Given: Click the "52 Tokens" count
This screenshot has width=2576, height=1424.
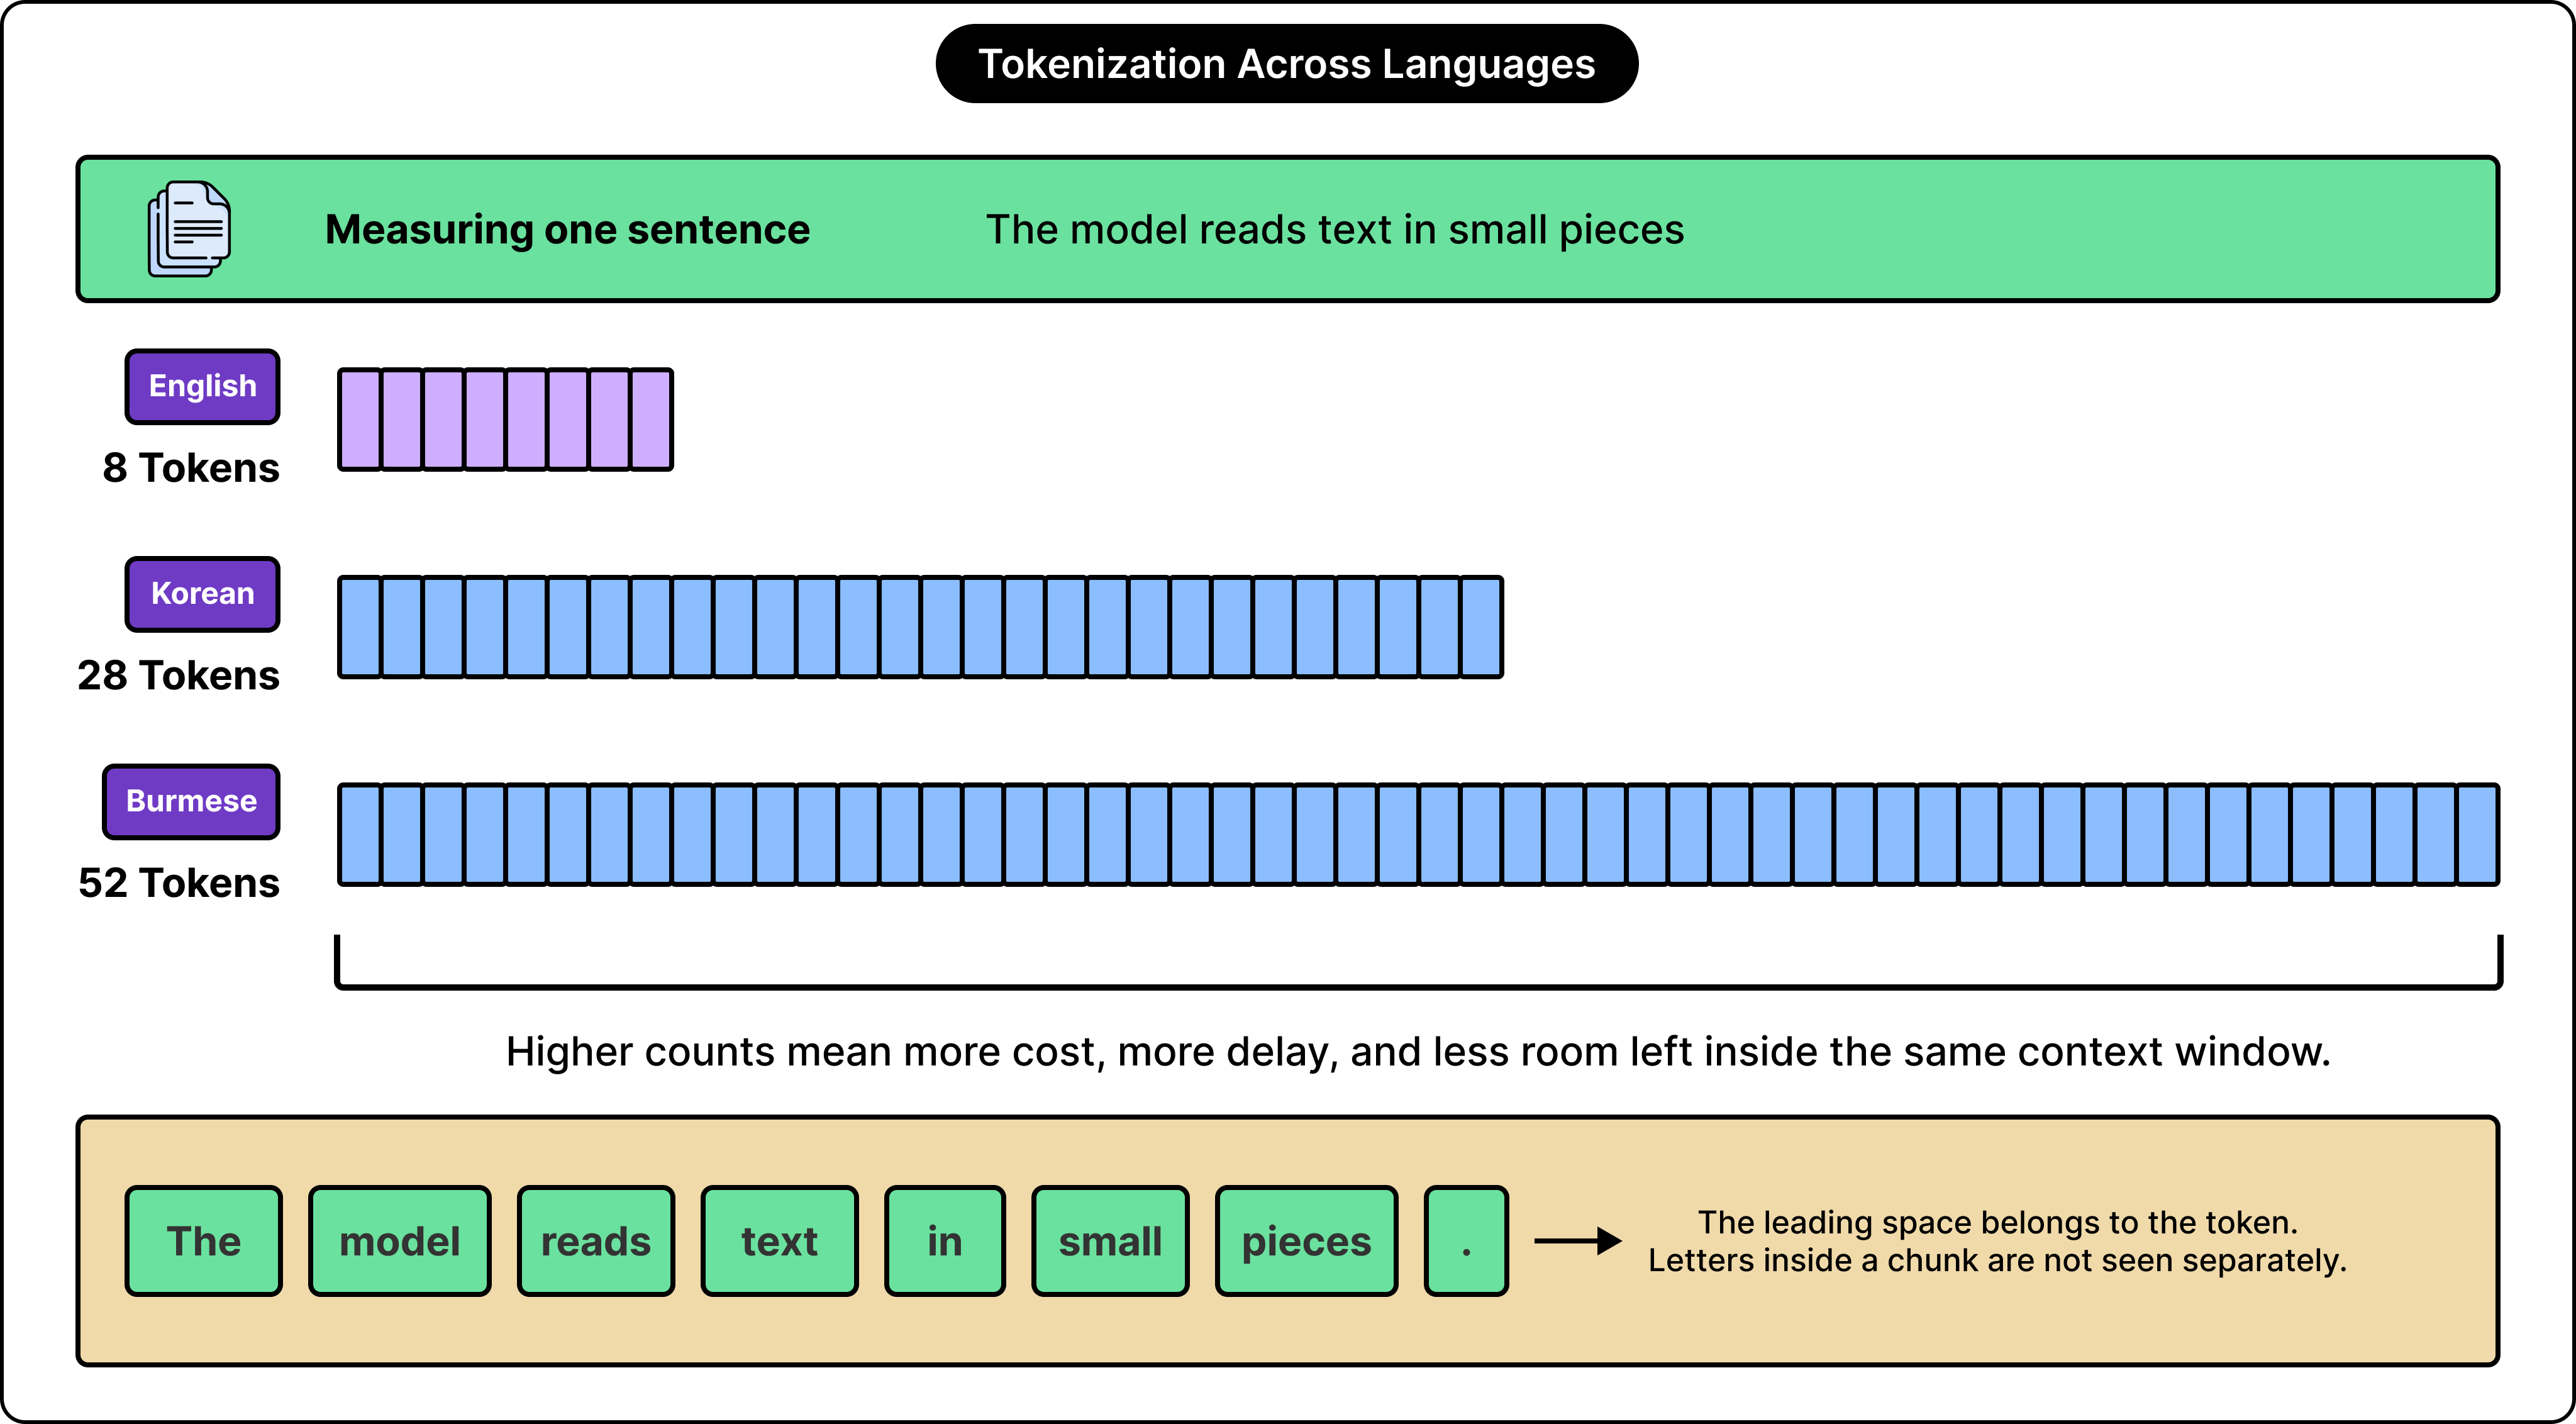Looking at the screenshot, I should (x=178, y=883).
